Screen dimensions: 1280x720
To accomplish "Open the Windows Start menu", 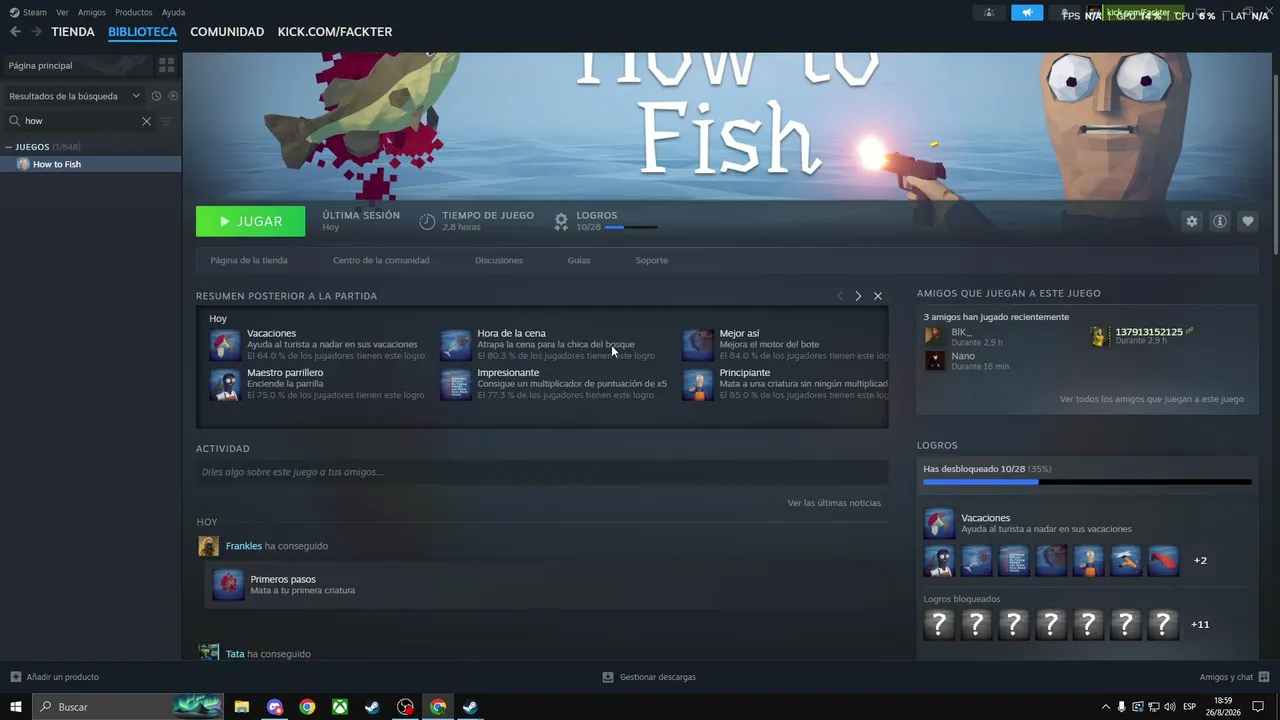I will 16,707.
